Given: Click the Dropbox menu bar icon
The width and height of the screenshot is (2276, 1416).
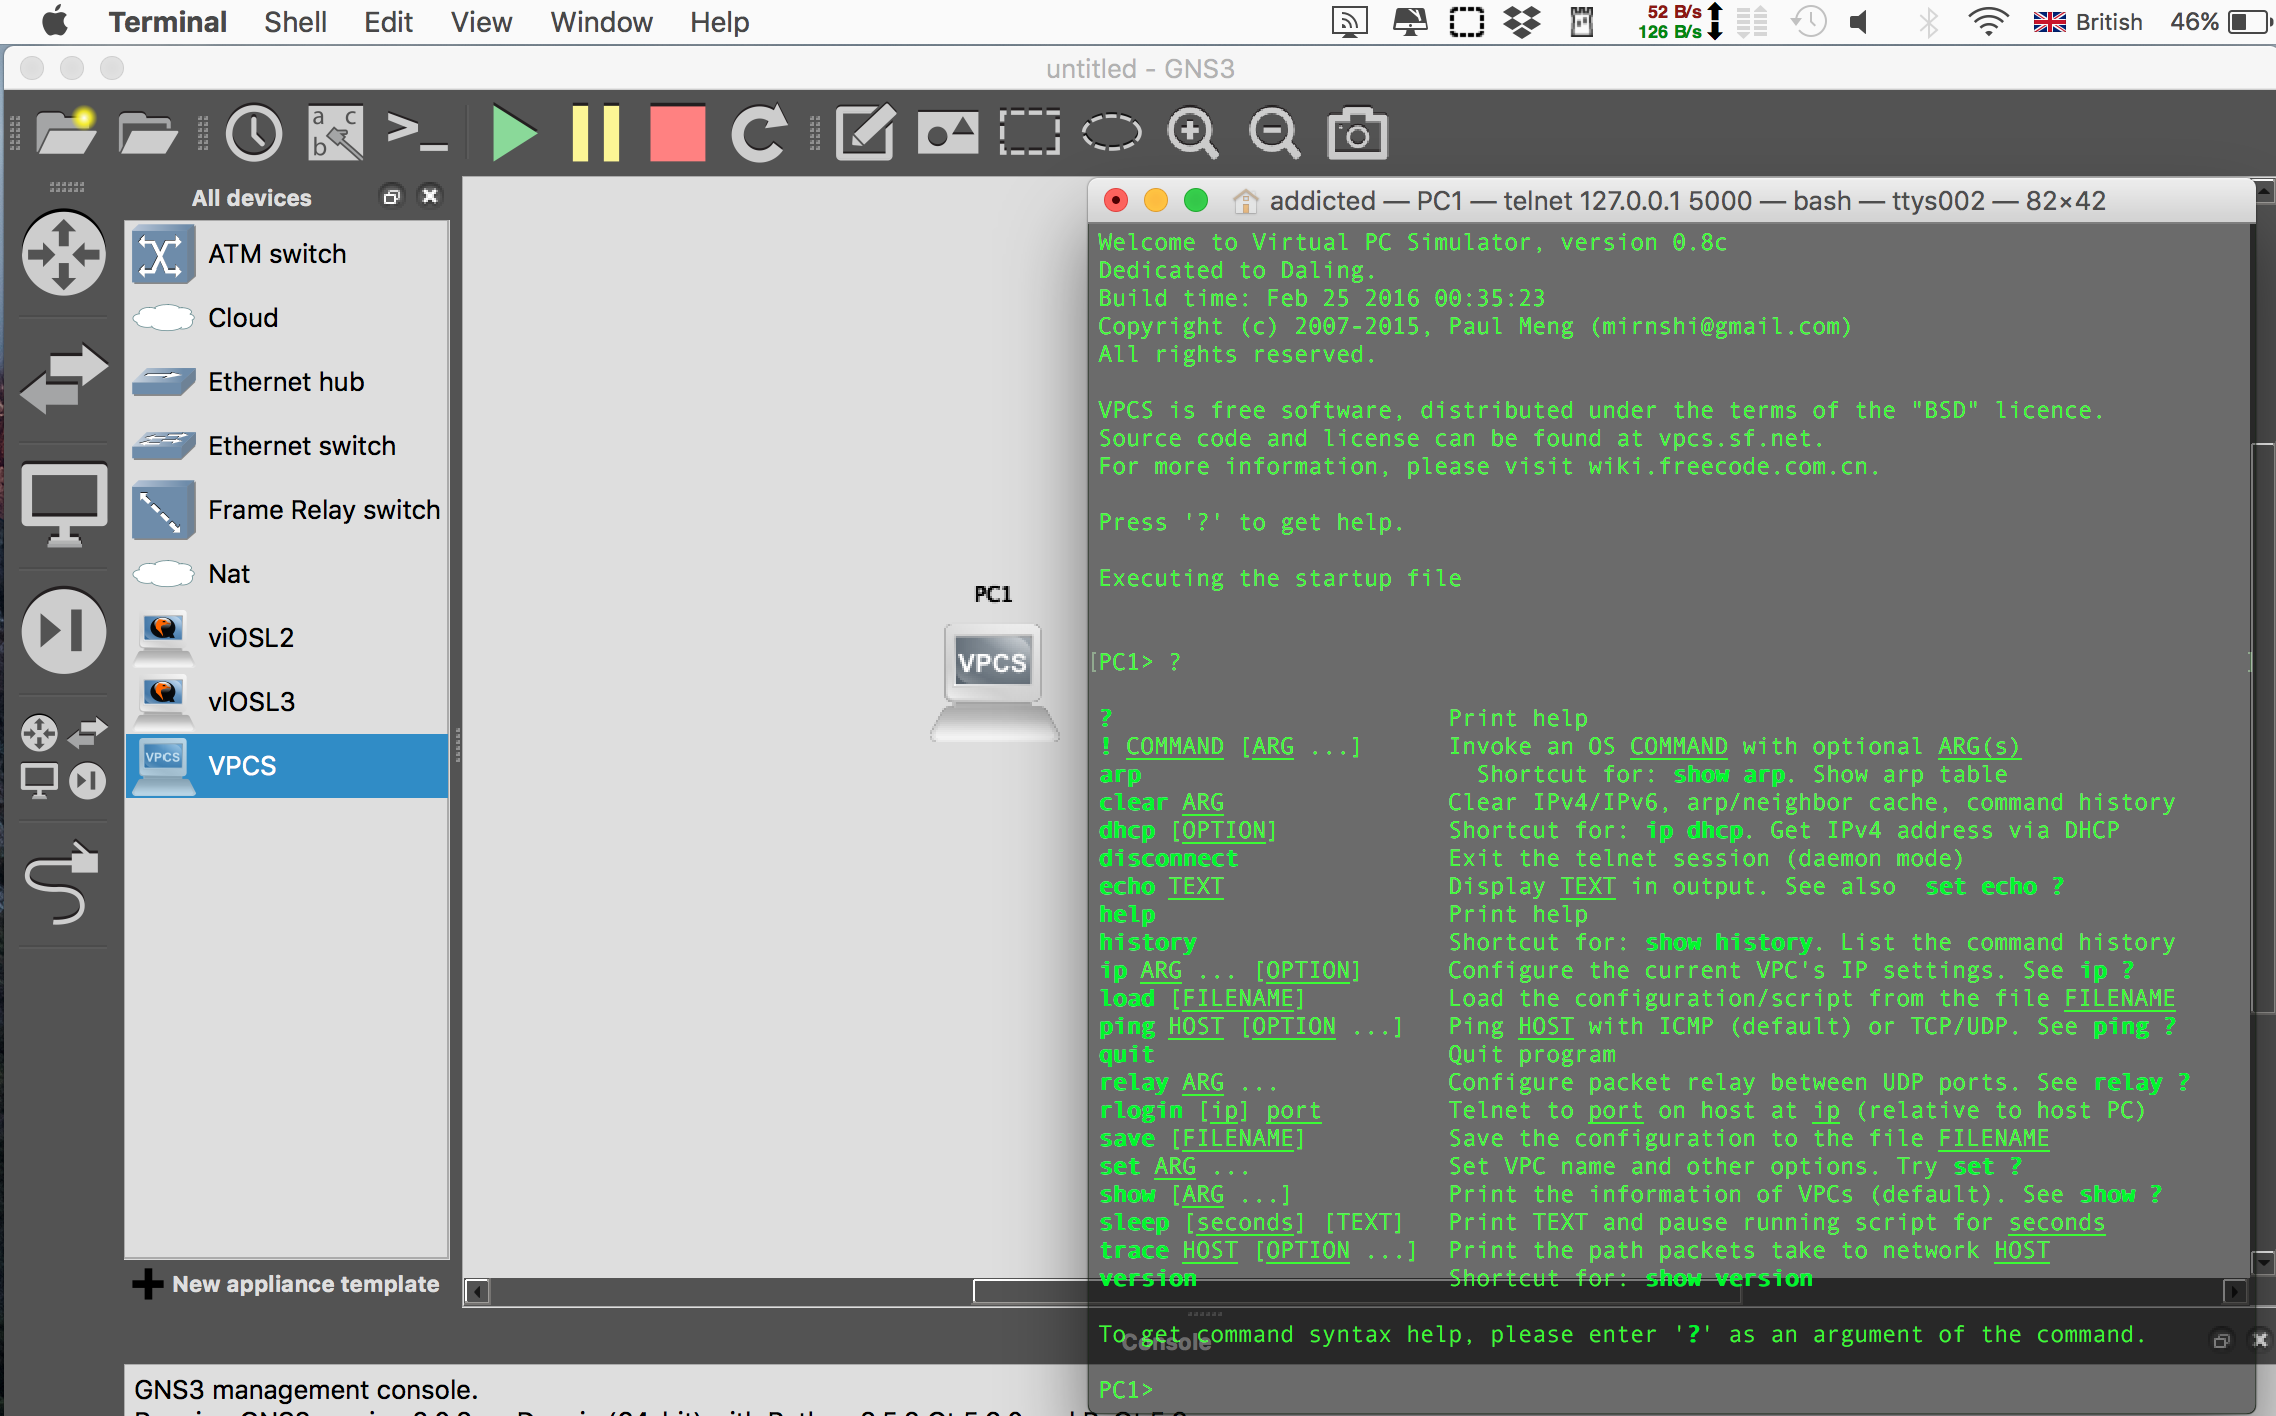Looking at the screenshot, I should click(1523, 22).
